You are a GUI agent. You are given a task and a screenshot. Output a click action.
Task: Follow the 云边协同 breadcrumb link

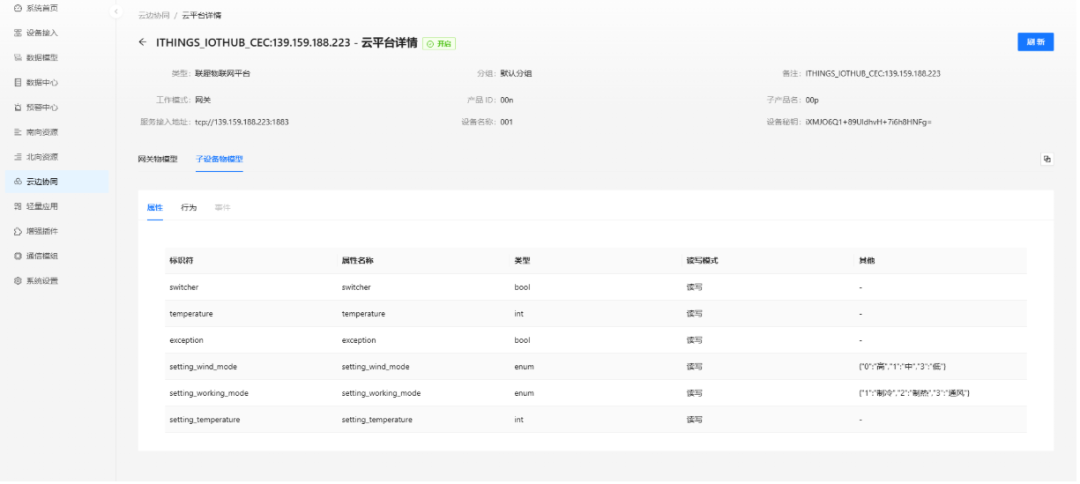(x=154, y=15)
